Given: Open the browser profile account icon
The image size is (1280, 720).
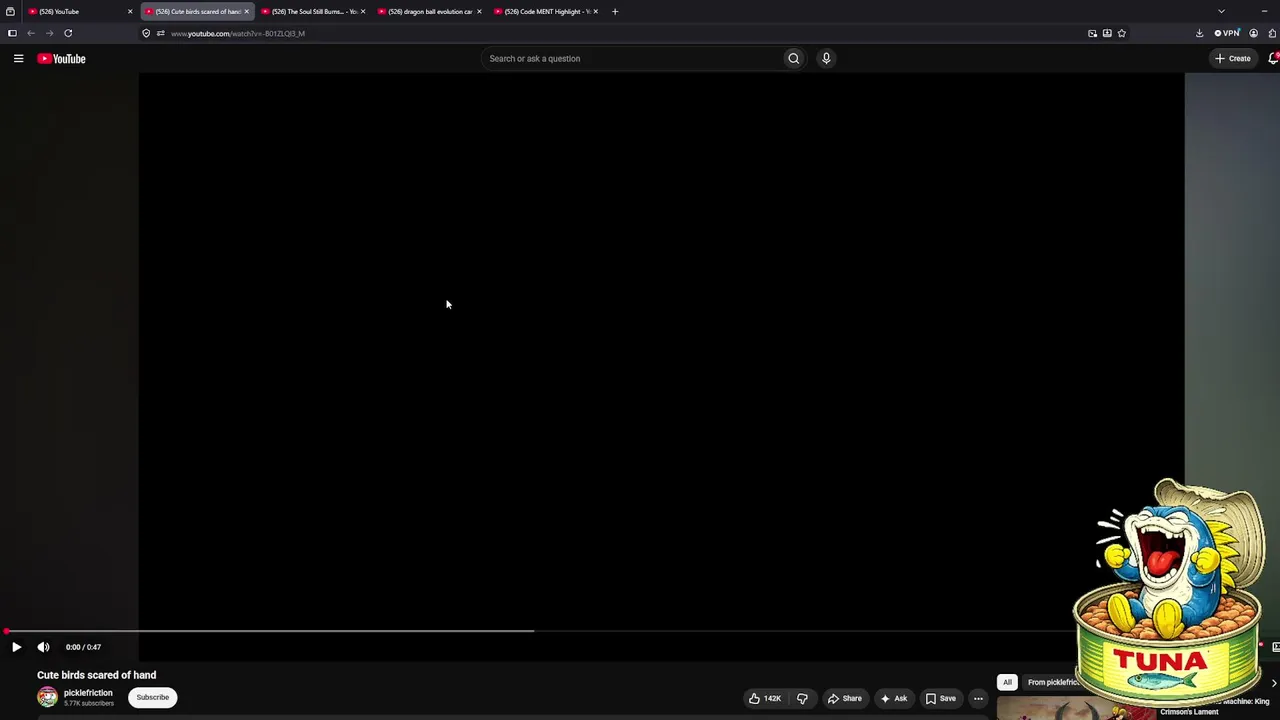Looking at the screenshot, I should tap(1253, 33).
